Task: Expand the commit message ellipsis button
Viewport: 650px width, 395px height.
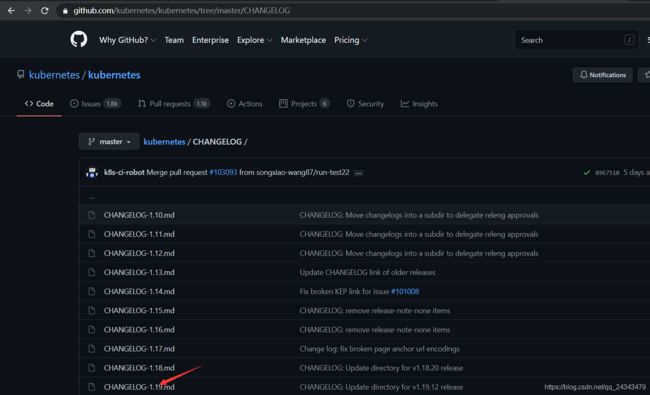Action: pyautogui.click(x=359, y=173)
